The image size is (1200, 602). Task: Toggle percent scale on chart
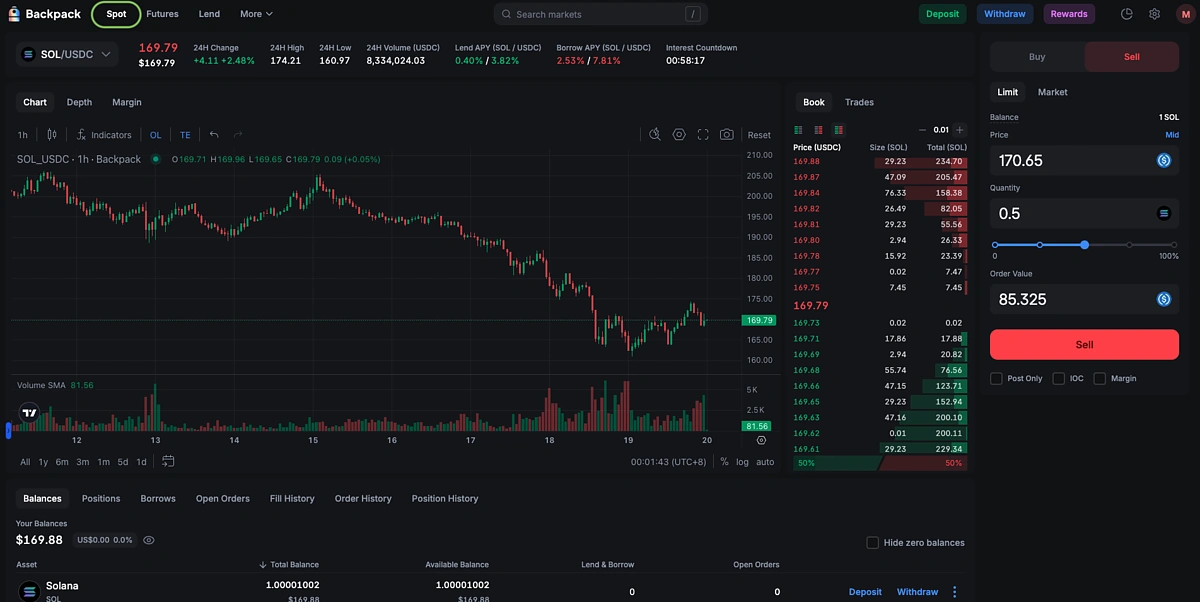point(724,462)
